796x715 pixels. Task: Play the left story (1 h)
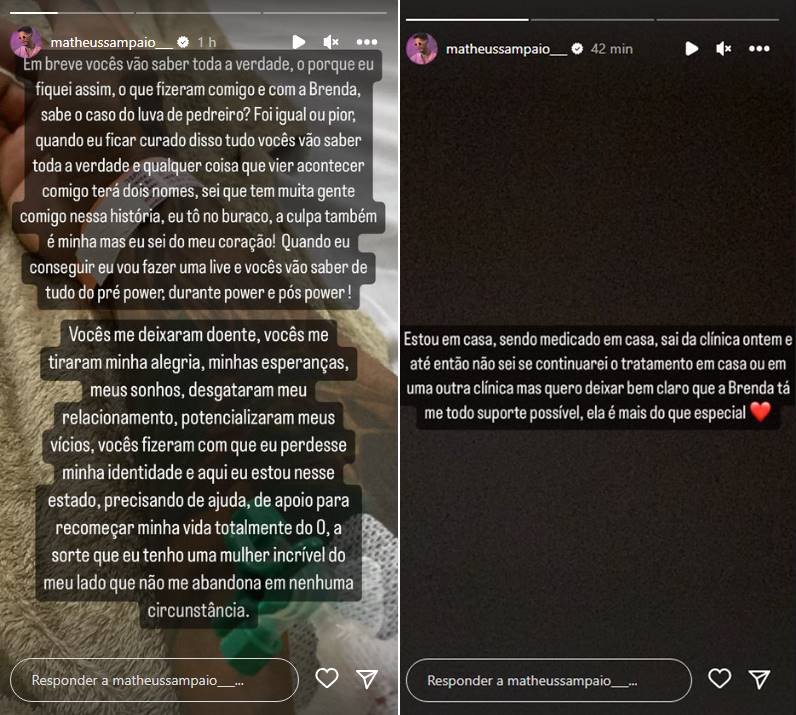click(x=299, y=42)
